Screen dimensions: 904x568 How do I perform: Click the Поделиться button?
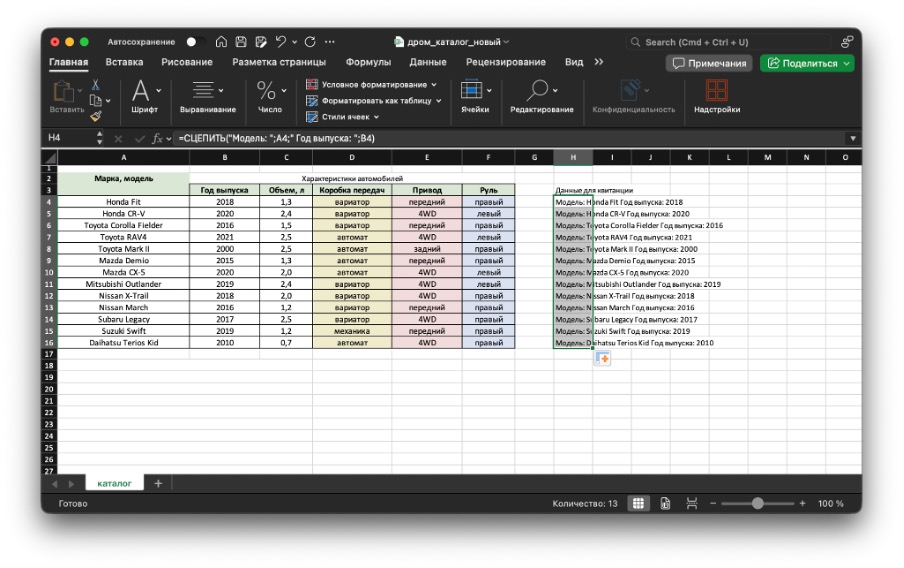coord(807,63)
